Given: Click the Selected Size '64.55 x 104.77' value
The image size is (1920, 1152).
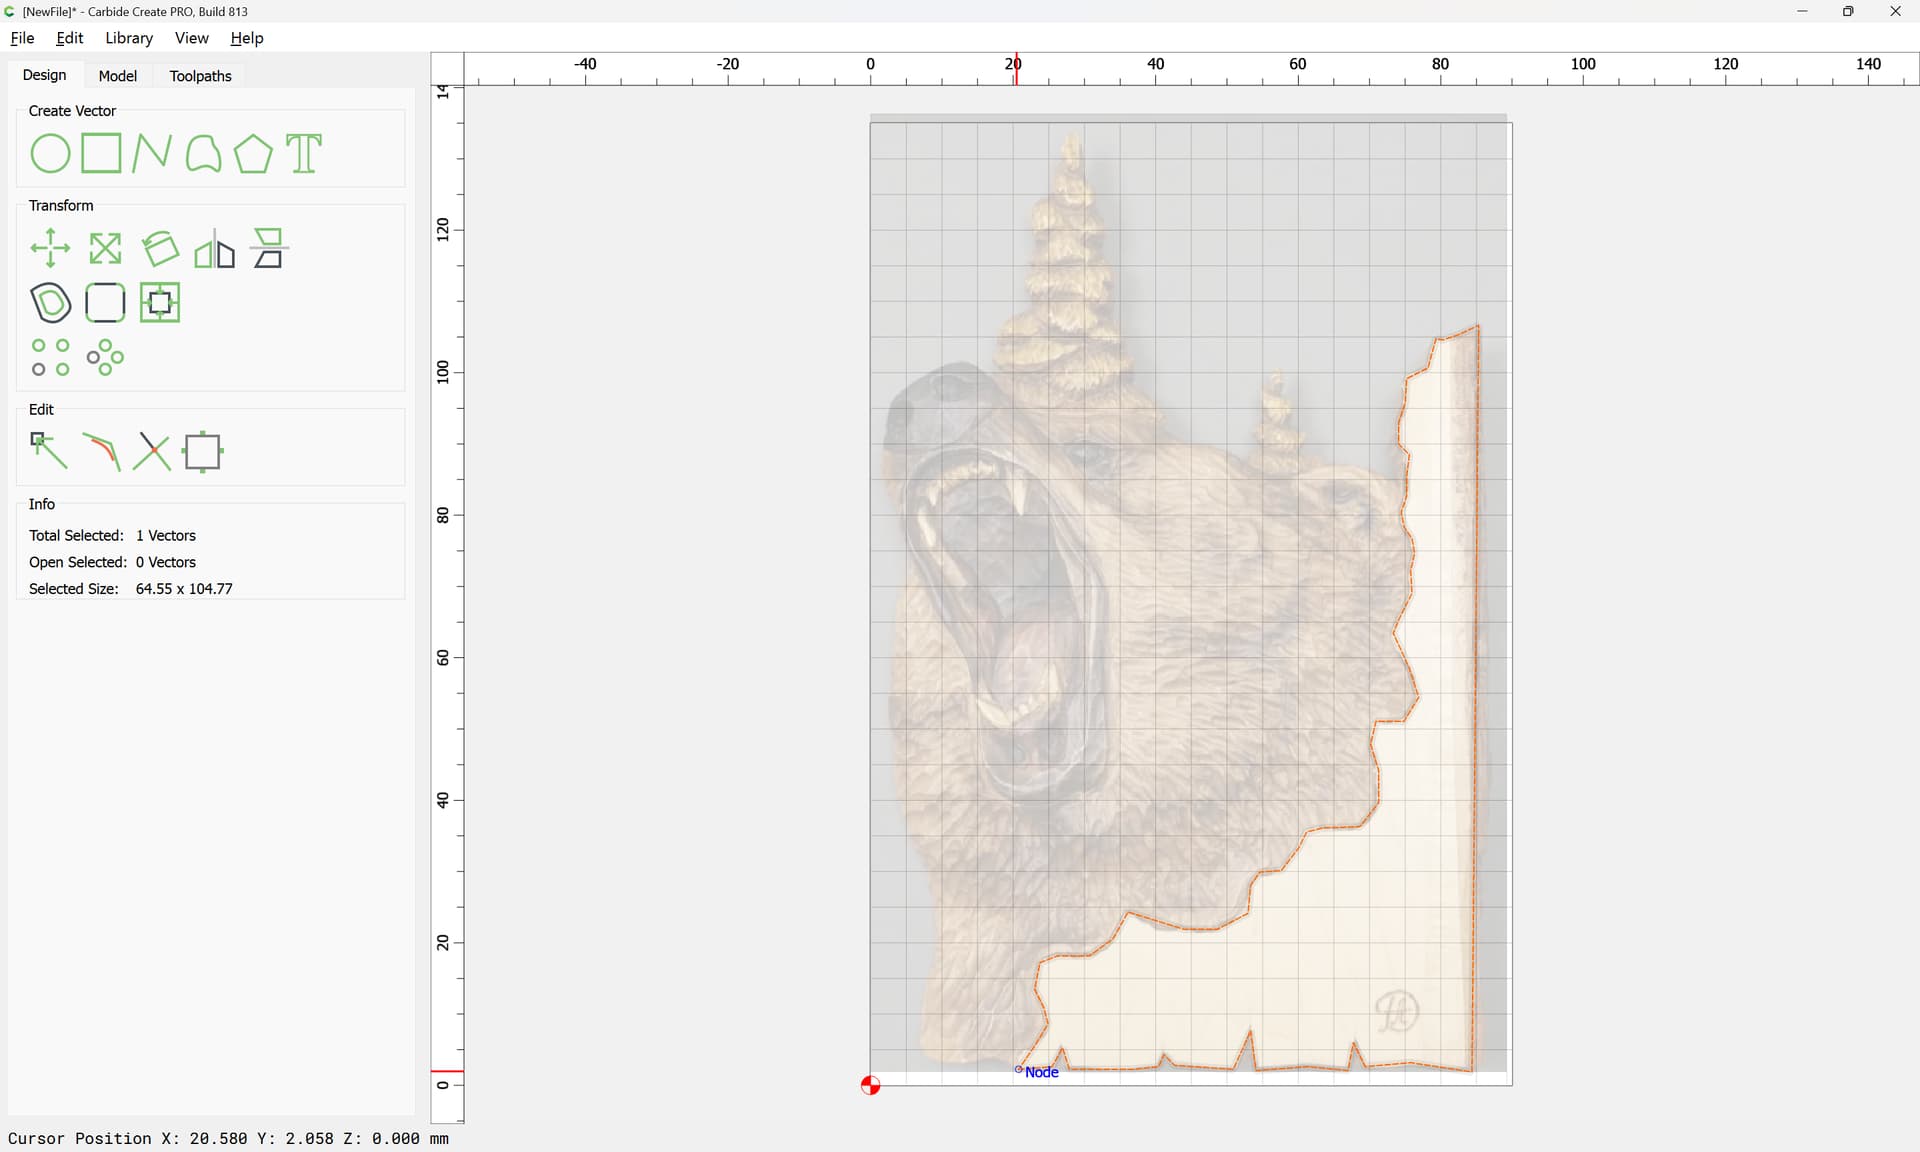Looking at the screenshot, I should pos(184,589).
